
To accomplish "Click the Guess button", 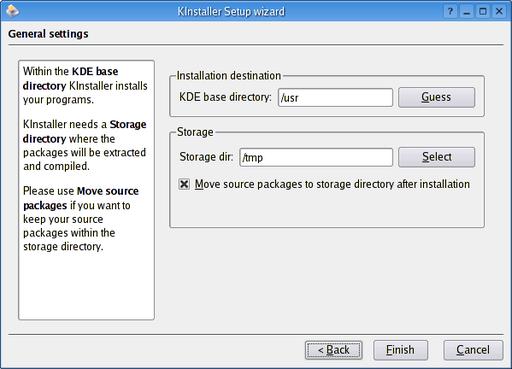I will pyautogui.click(x=436, y=97).
